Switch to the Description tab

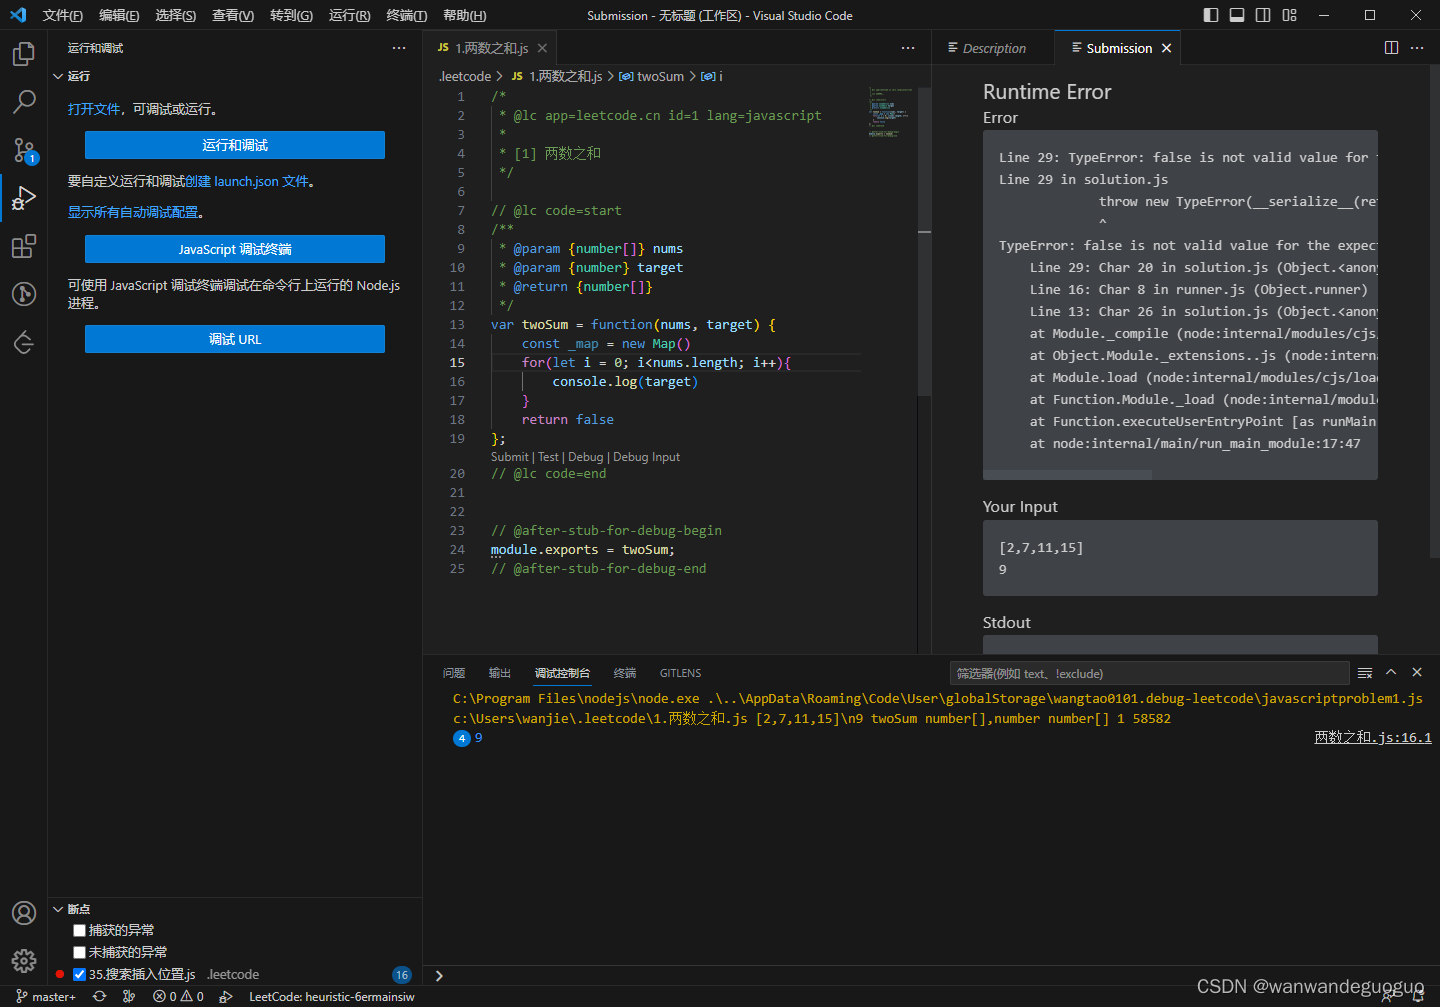pyautogui.click(x=993, y=48)
